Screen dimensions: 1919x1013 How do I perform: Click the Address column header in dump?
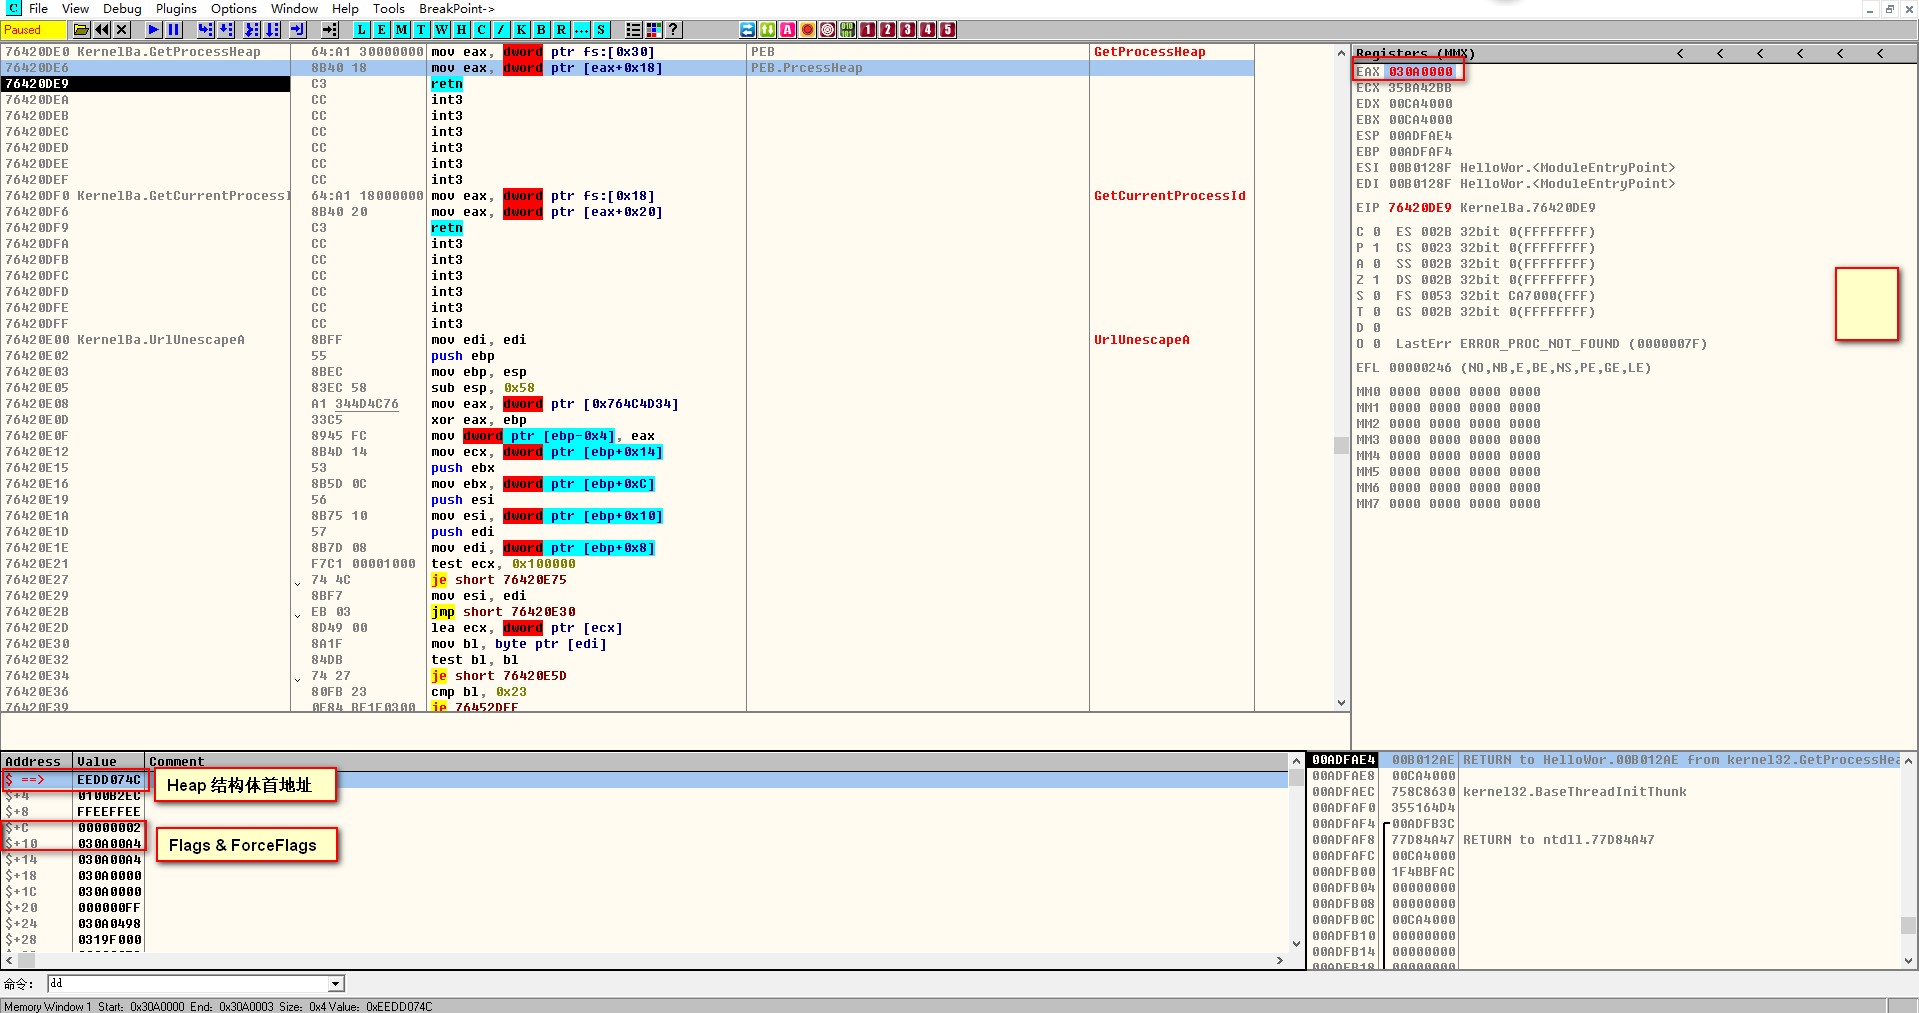pyautogui.click(x=37, y=762)
